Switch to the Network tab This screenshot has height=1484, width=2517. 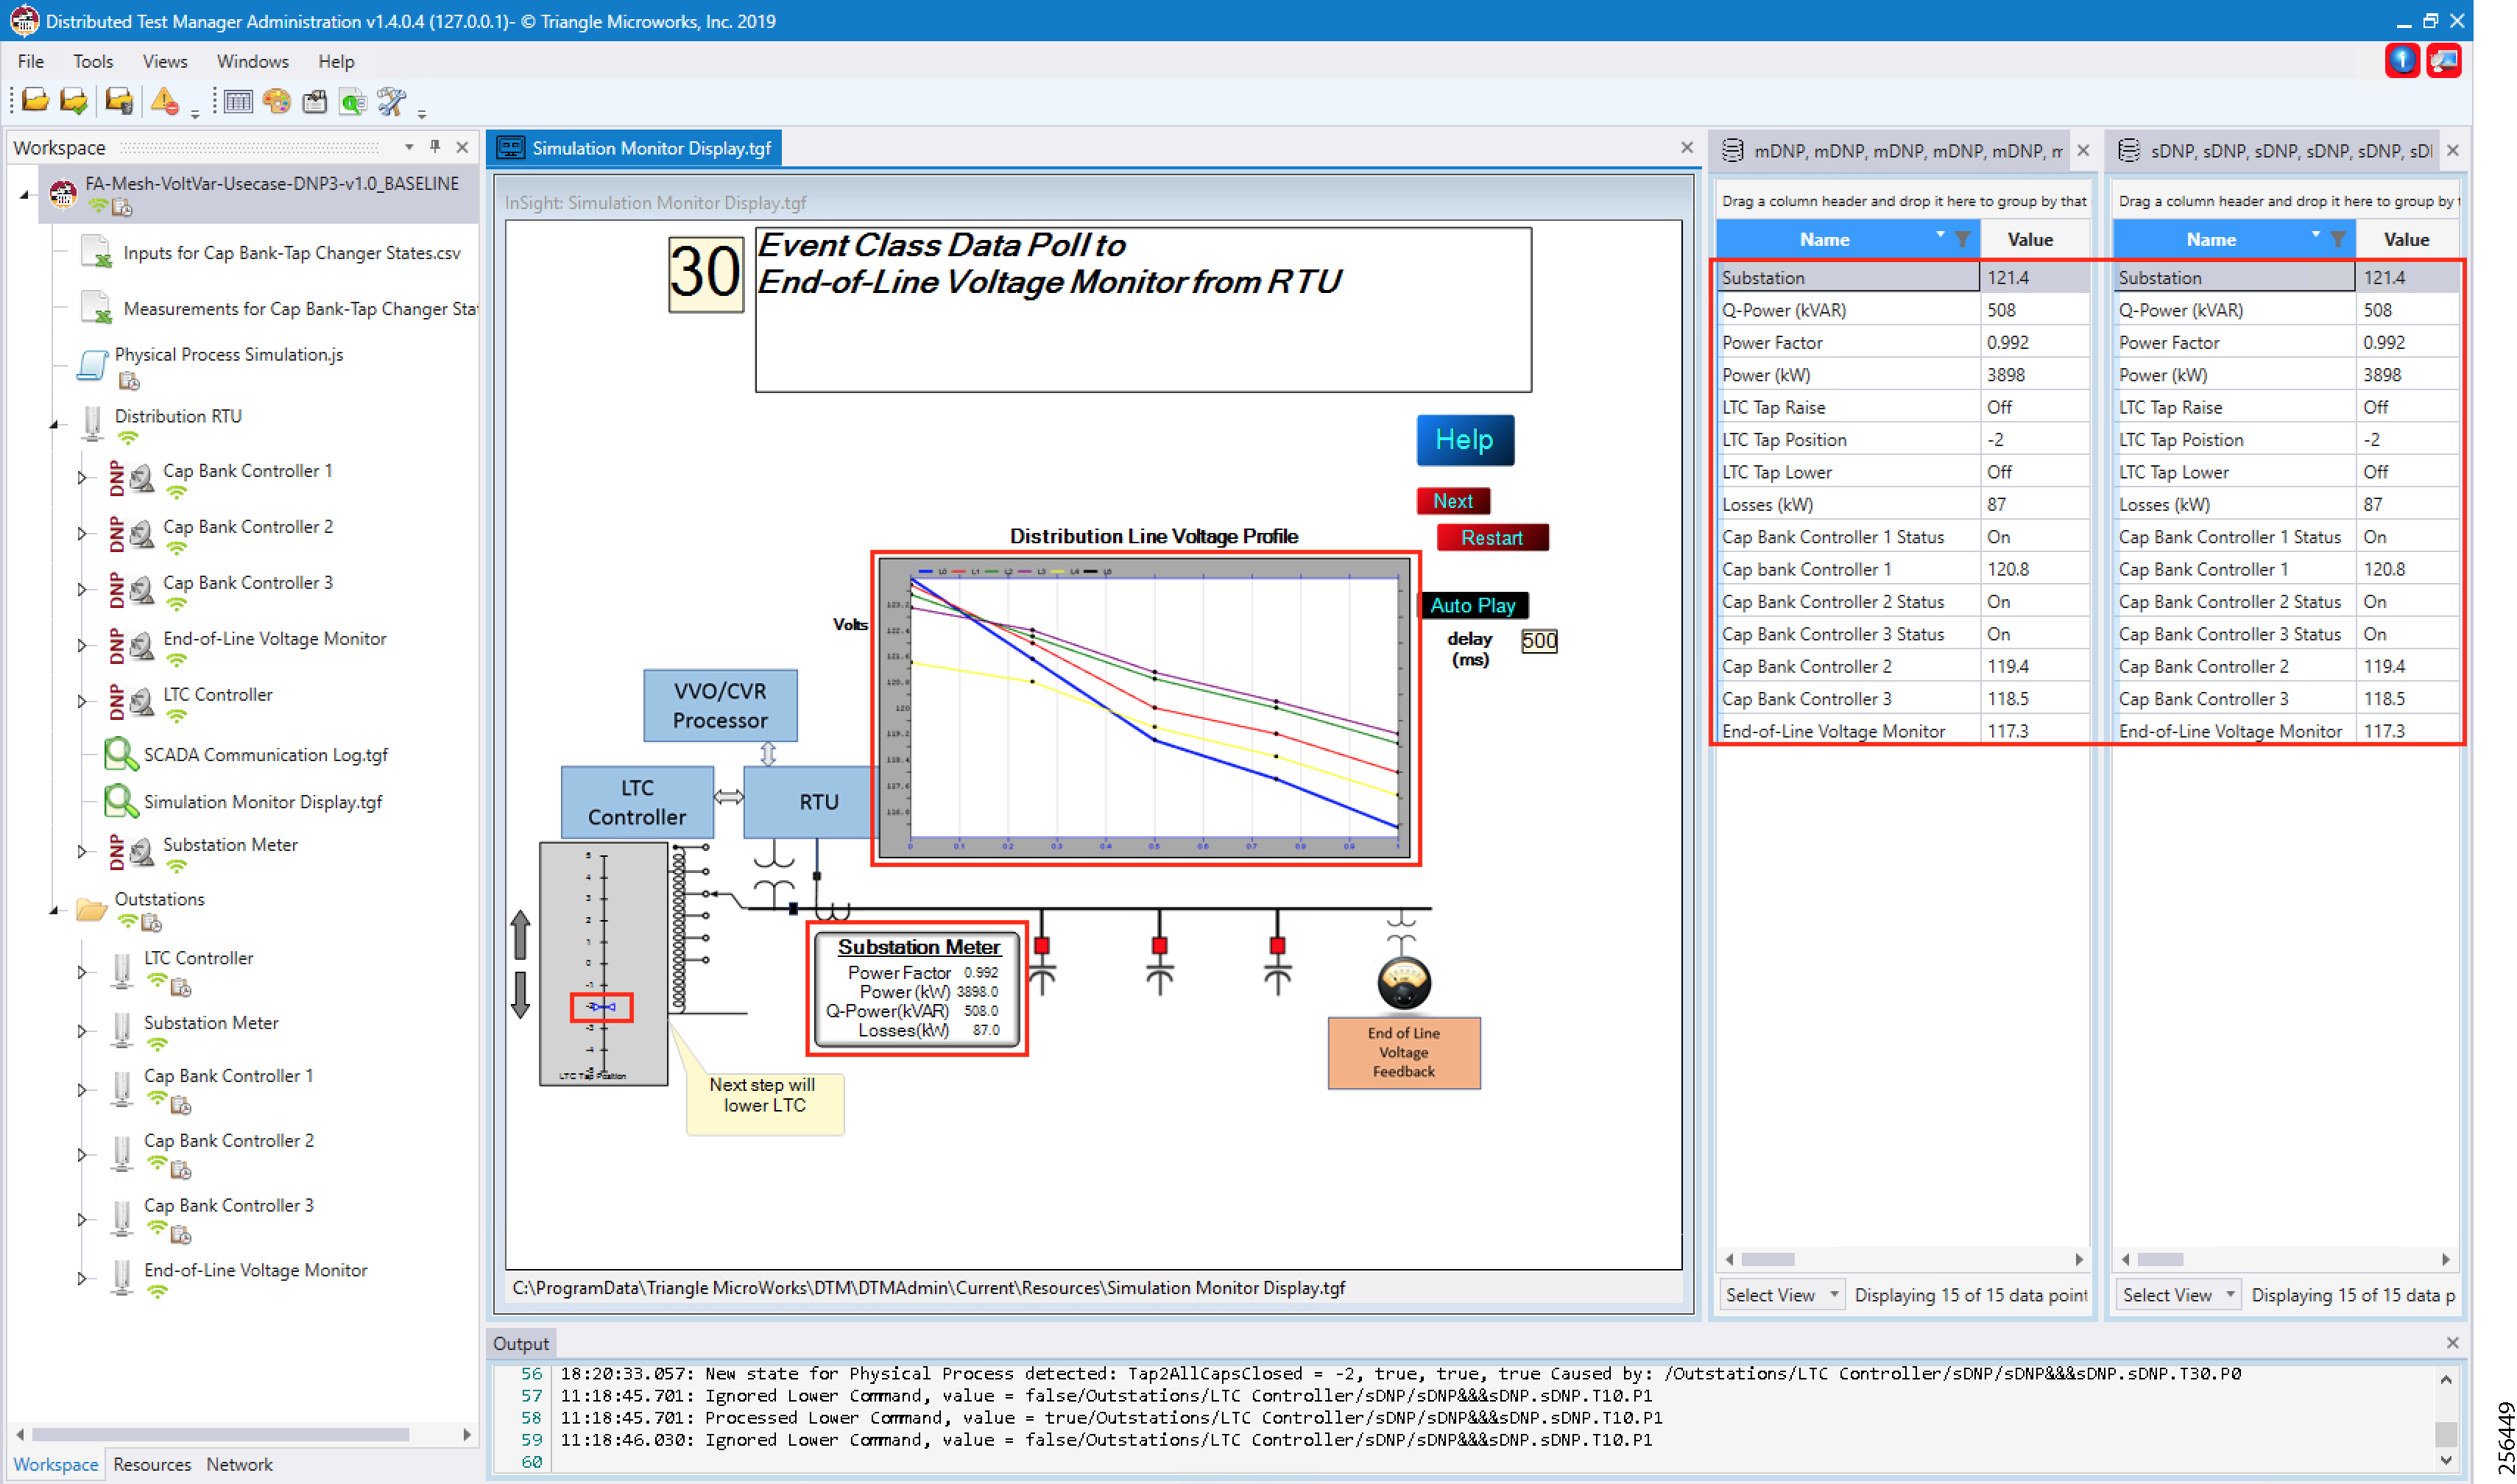(239, 1464)
